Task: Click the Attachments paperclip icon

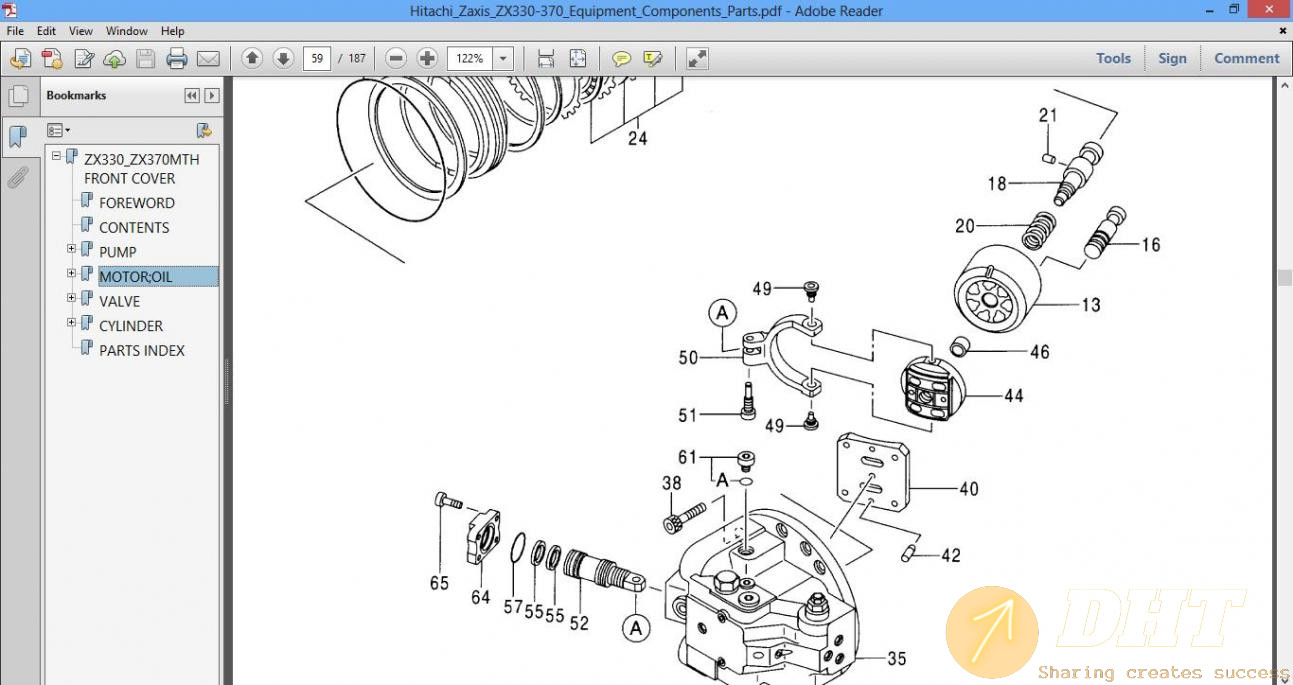Action: tap(17, 178)
